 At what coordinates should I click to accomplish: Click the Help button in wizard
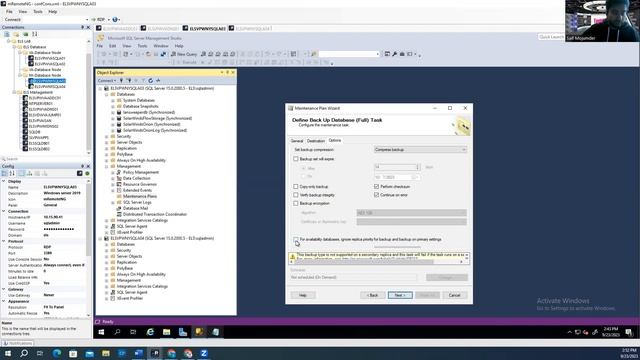pyautogui.click(x=303, y=295)
